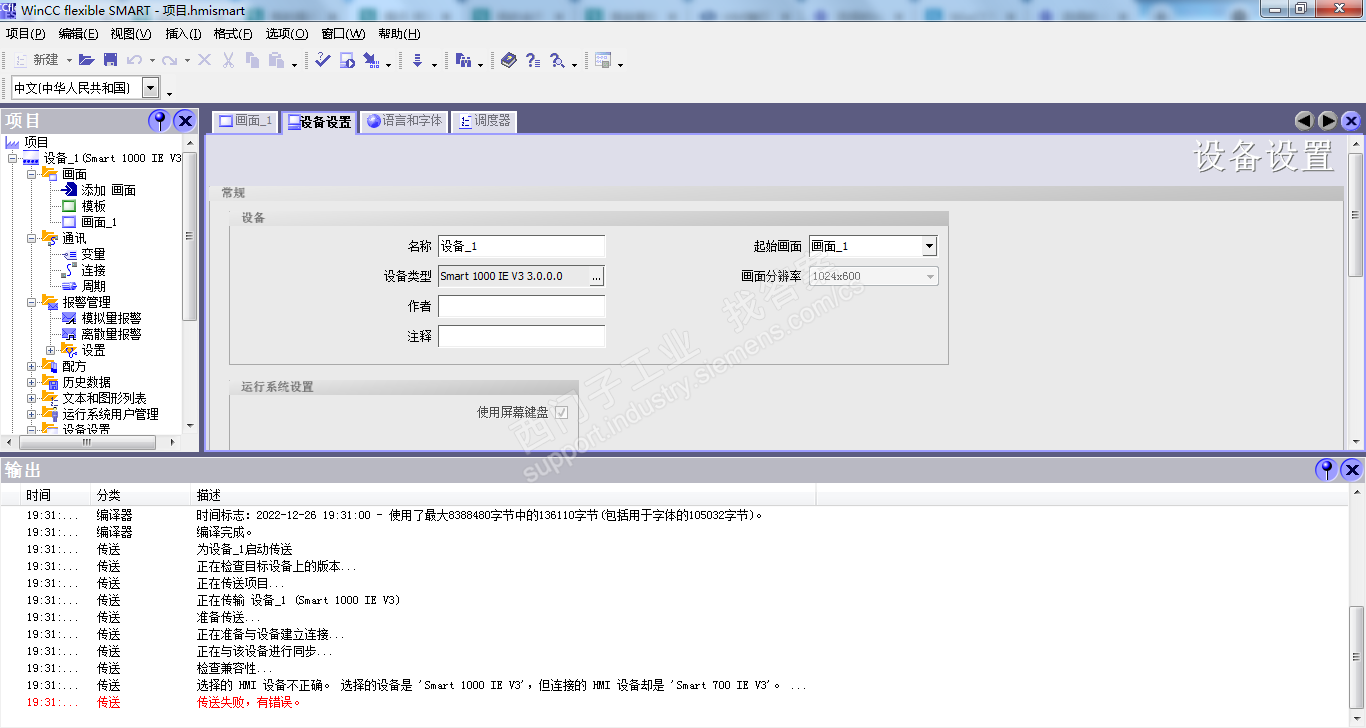Click the red 传送失败 error message
The height and width of the screenshot is (728, 1366).
(x=249, y=702)
